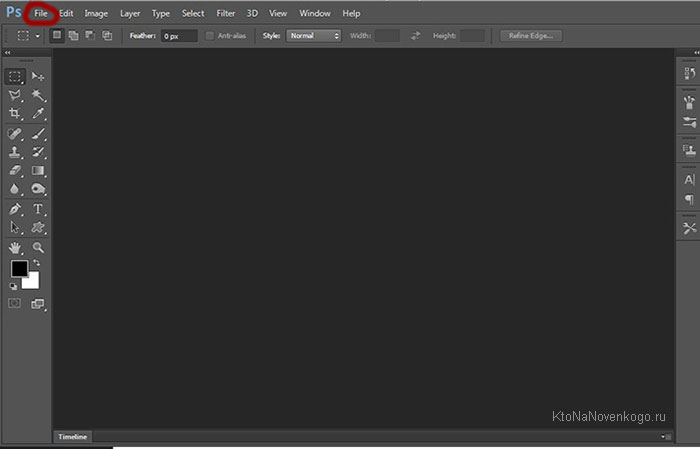Select the Custom Shape tool
The height and width of the screenshot is (449, 700).
[38, 228]
